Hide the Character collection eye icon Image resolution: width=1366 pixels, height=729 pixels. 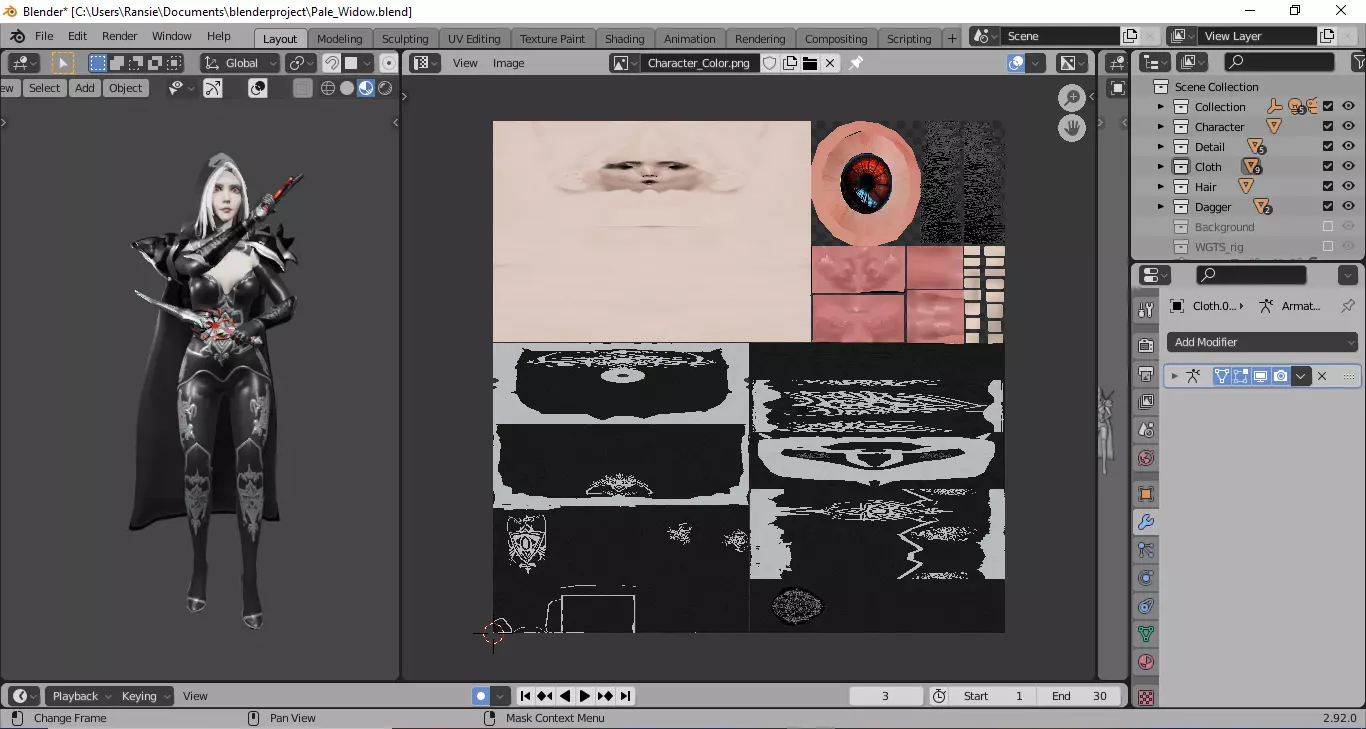[1348, 127]
